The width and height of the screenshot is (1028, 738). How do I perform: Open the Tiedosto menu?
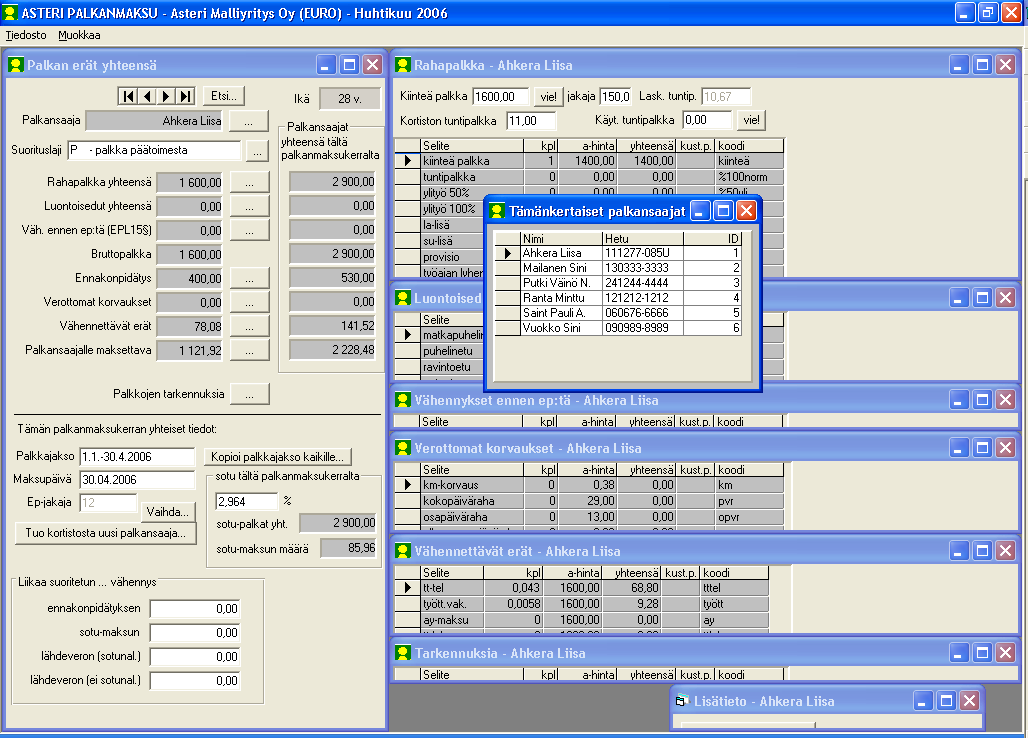(x=26, y=35)
